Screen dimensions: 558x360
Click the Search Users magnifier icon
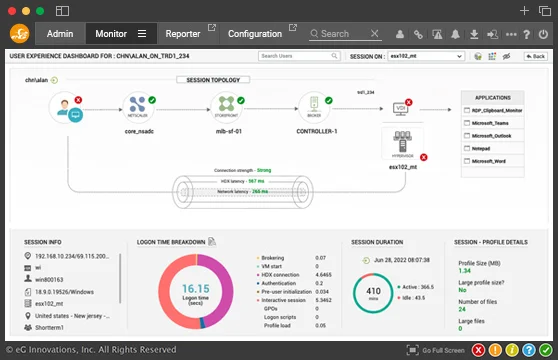(335, 56)
